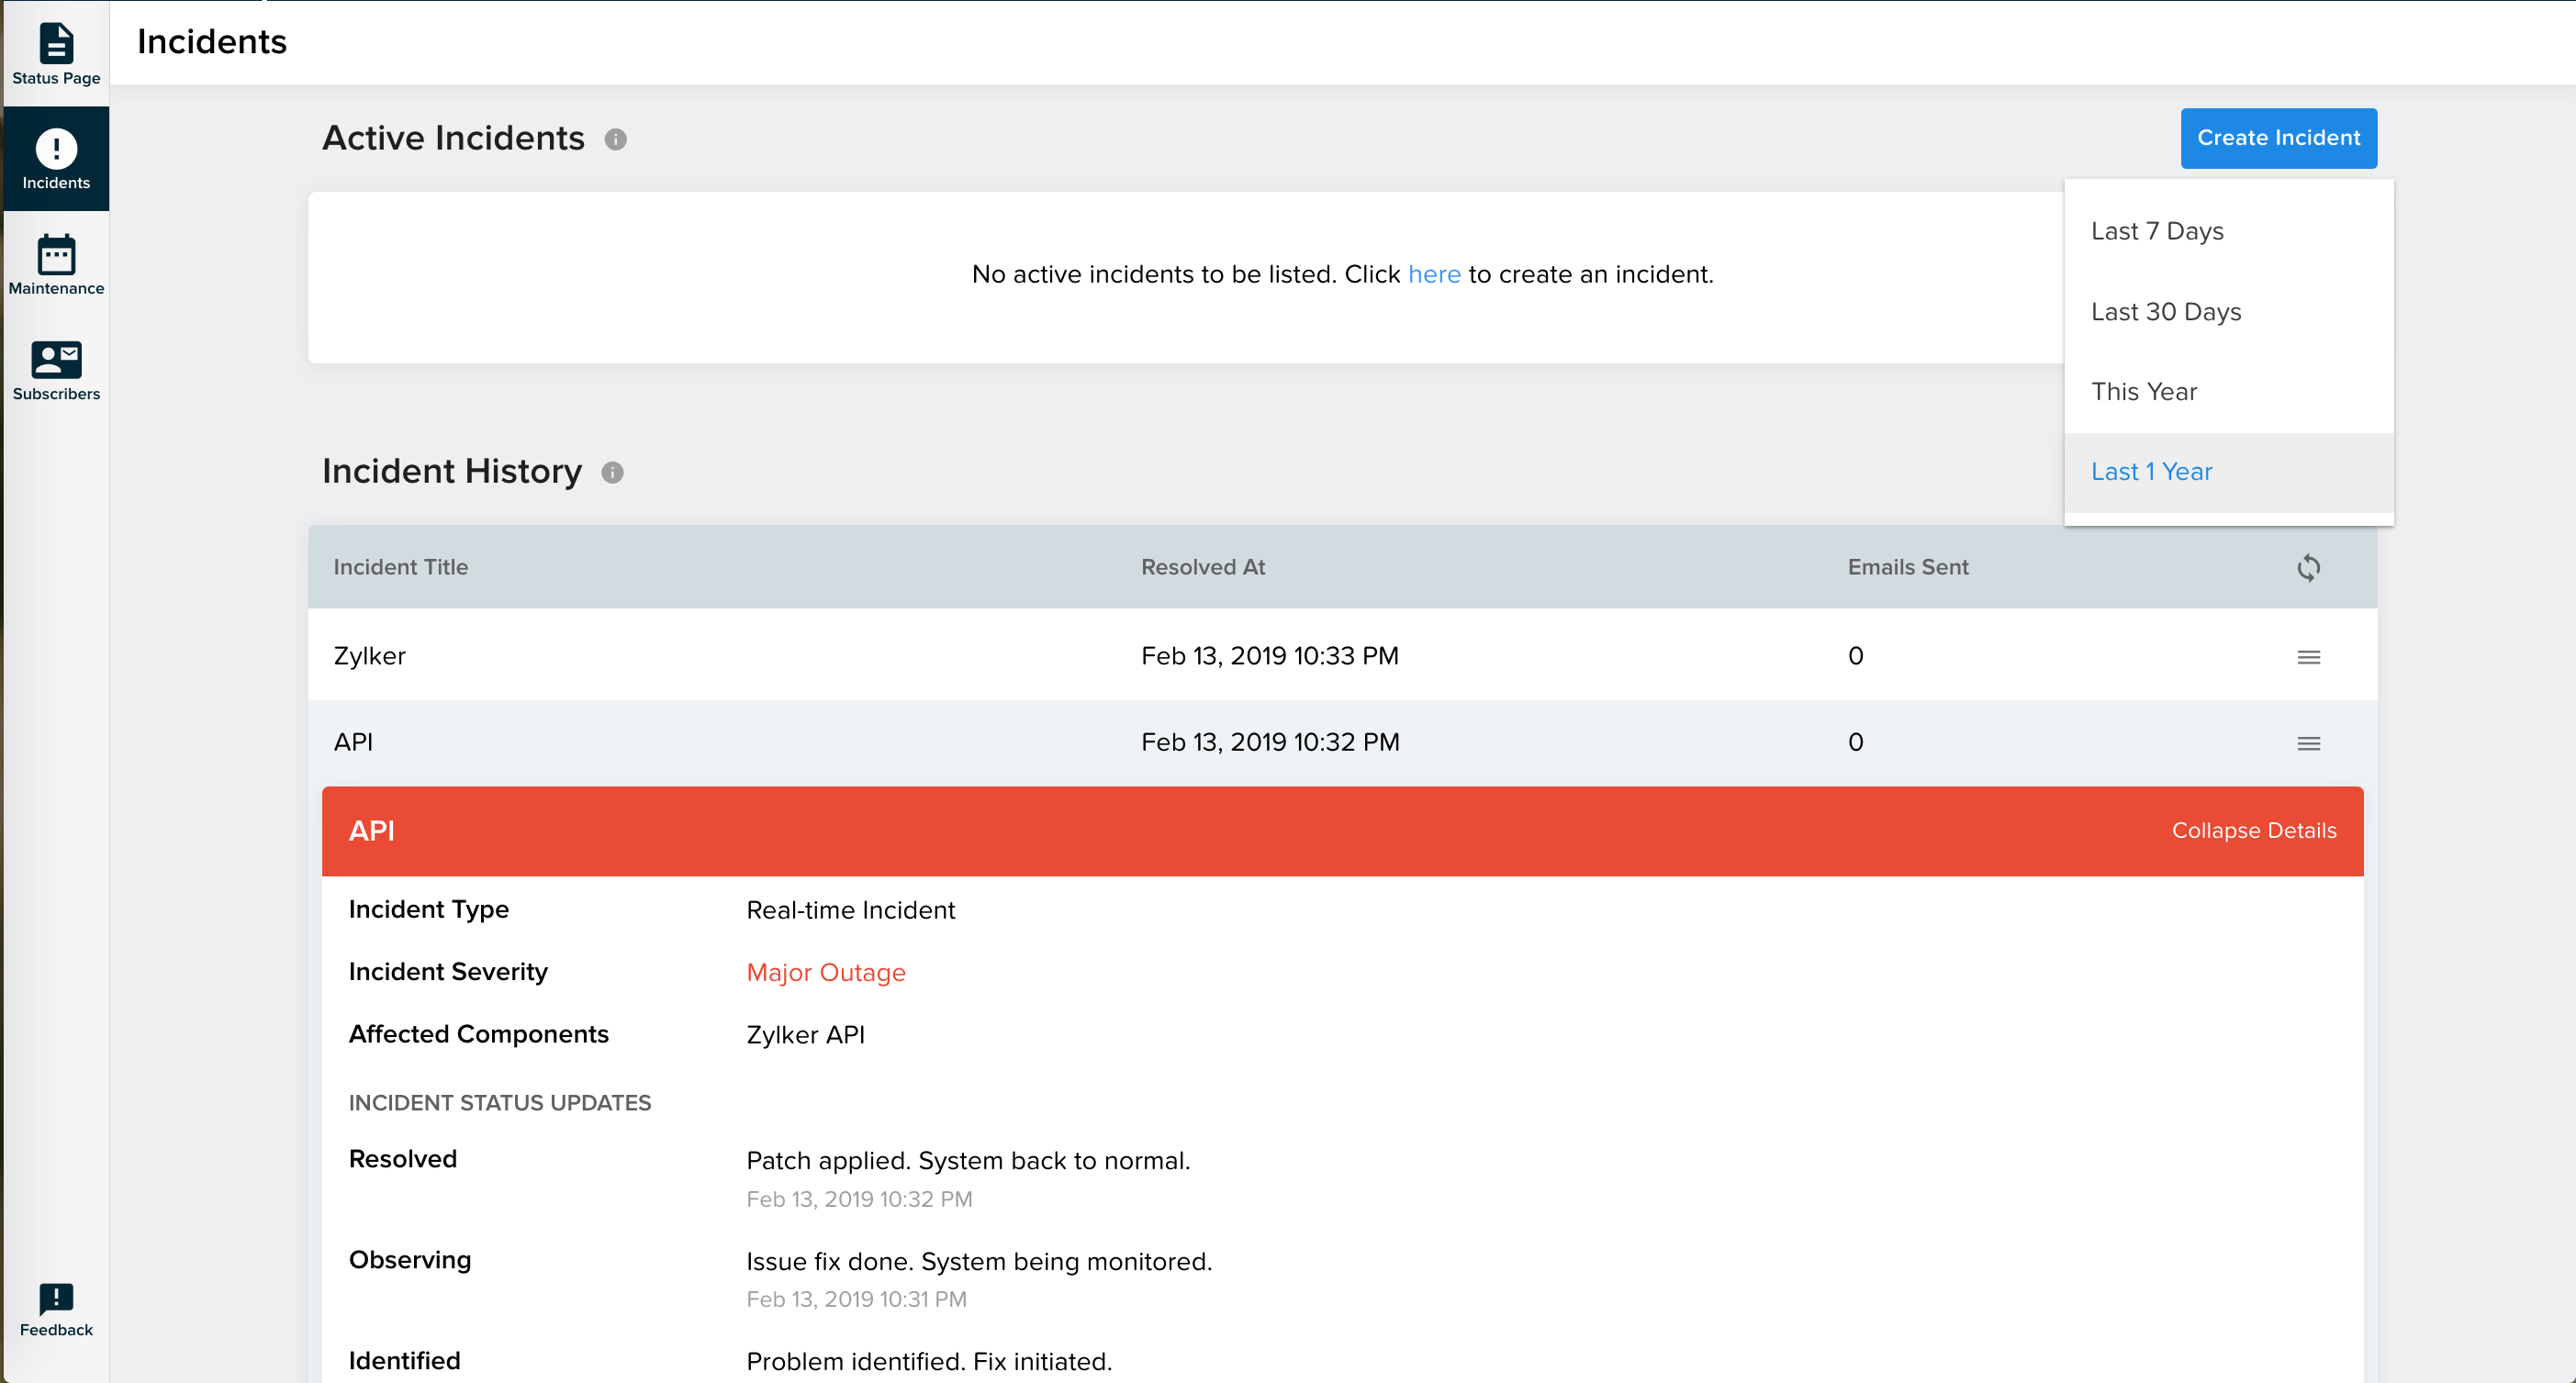Viewport: 2576px width, 1383px height.
Task: Click info icon beside Active Incidents
Action: [616, 139]
